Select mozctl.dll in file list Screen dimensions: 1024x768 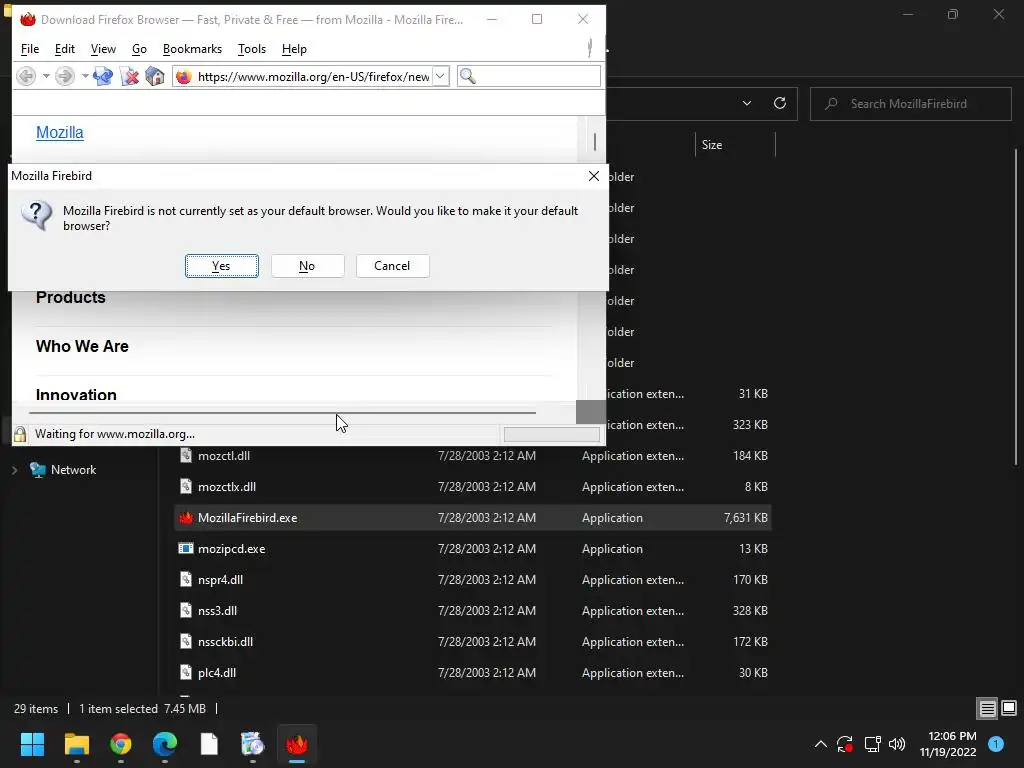pyautogui.click(x=473, y=456)
